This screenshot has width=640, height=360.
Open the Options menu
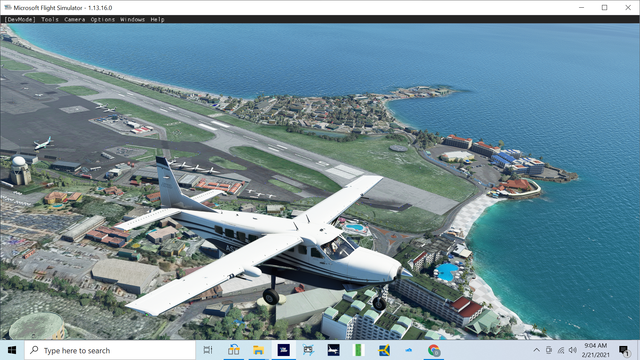click(102, 19)
